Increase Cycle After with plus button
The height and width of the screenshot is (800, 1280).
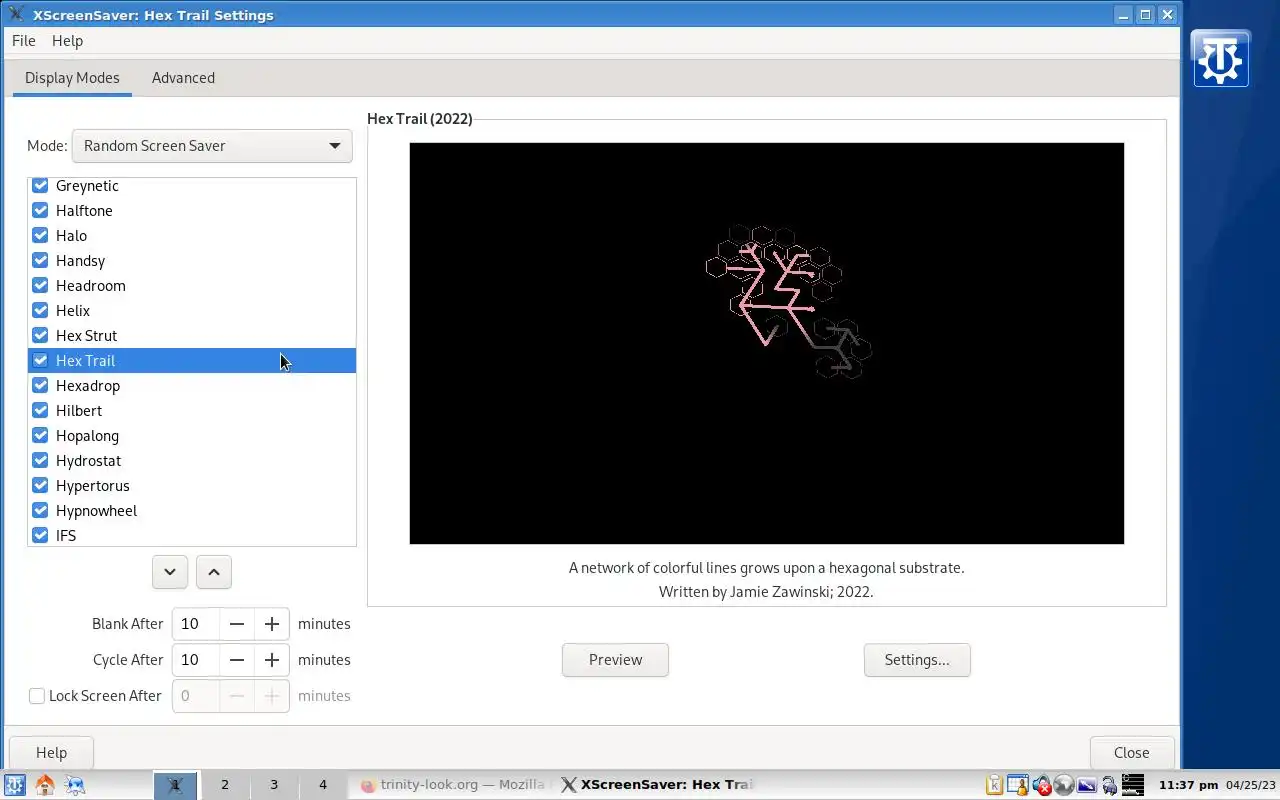click(272, 660)
